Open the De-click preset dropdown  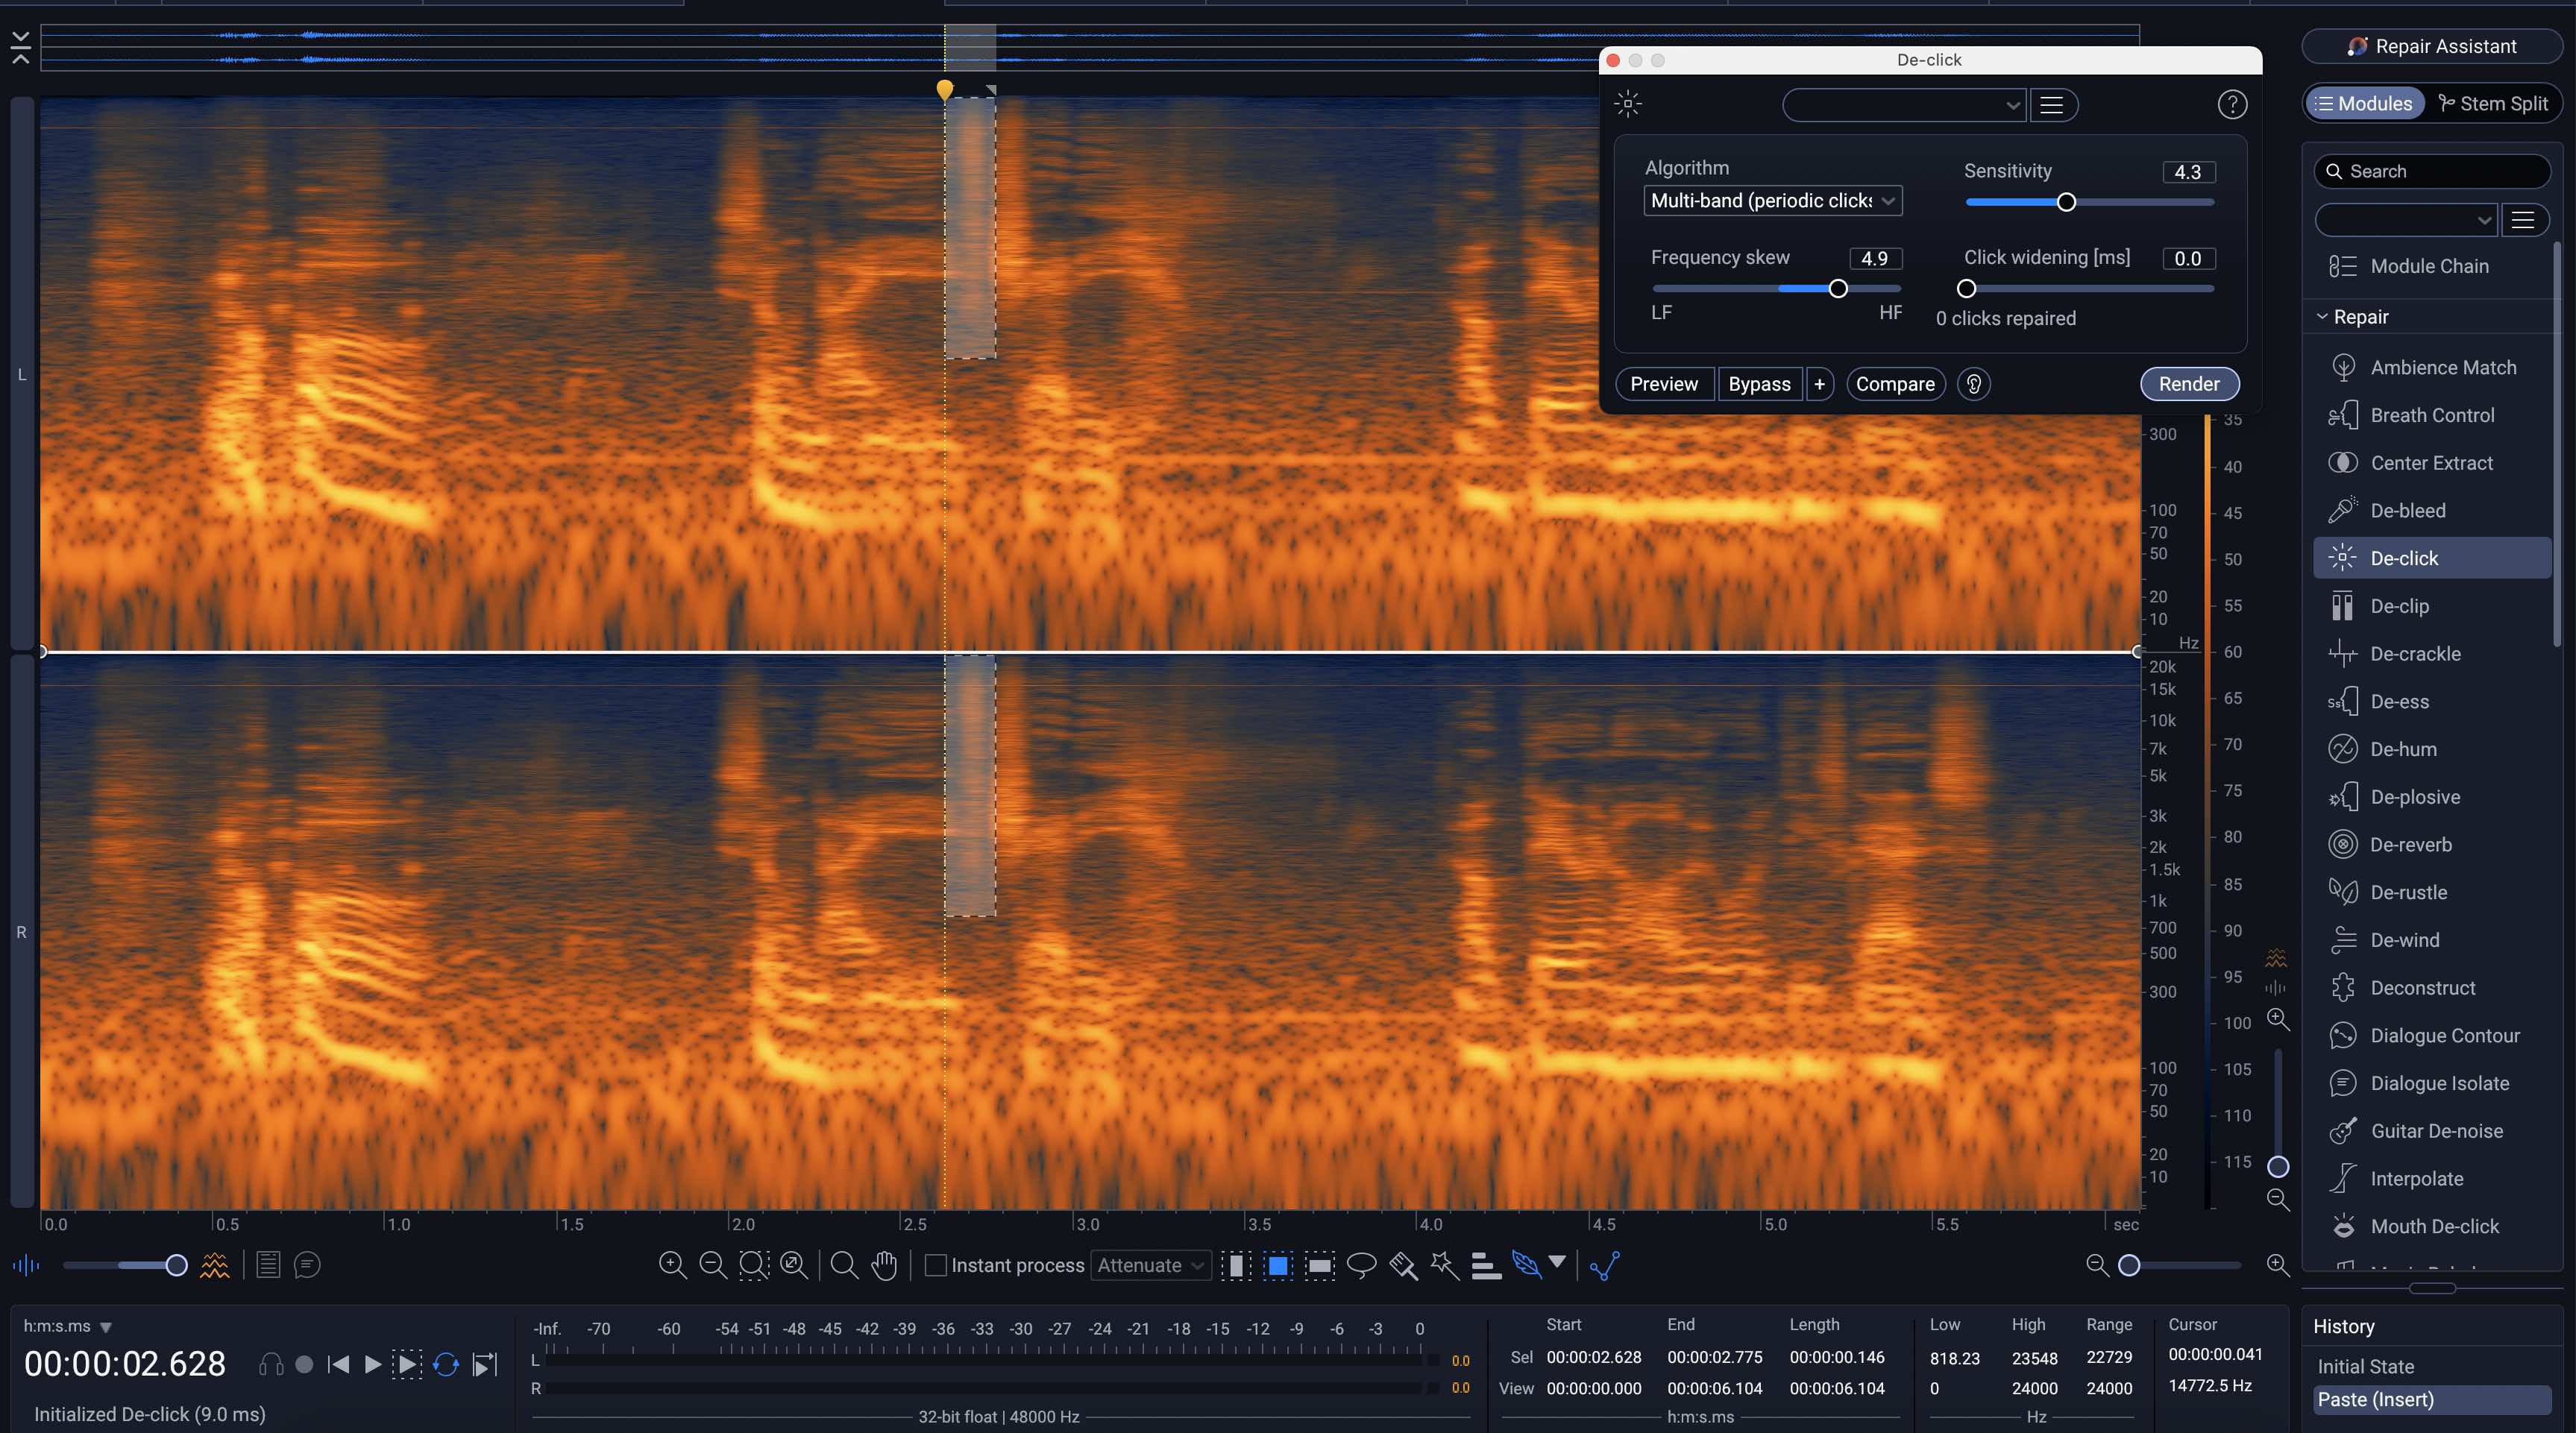click(1903, 105)
